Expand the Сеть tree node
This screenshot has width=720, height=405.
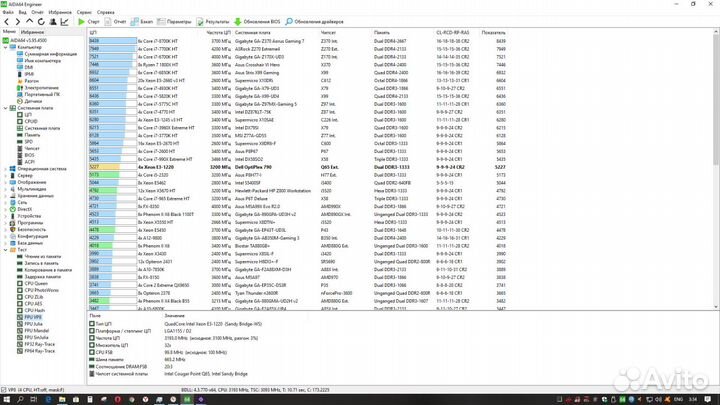pos(6,202)
